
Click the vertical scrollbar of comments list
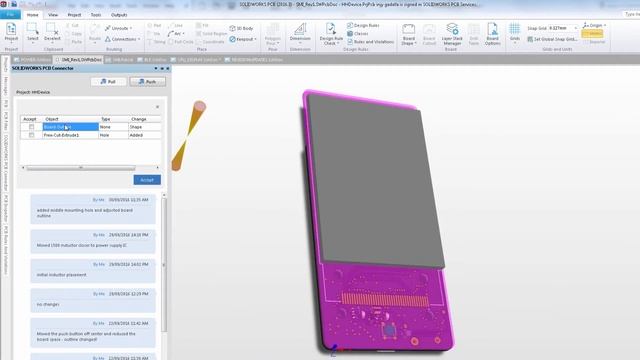(x=164, y=265)
